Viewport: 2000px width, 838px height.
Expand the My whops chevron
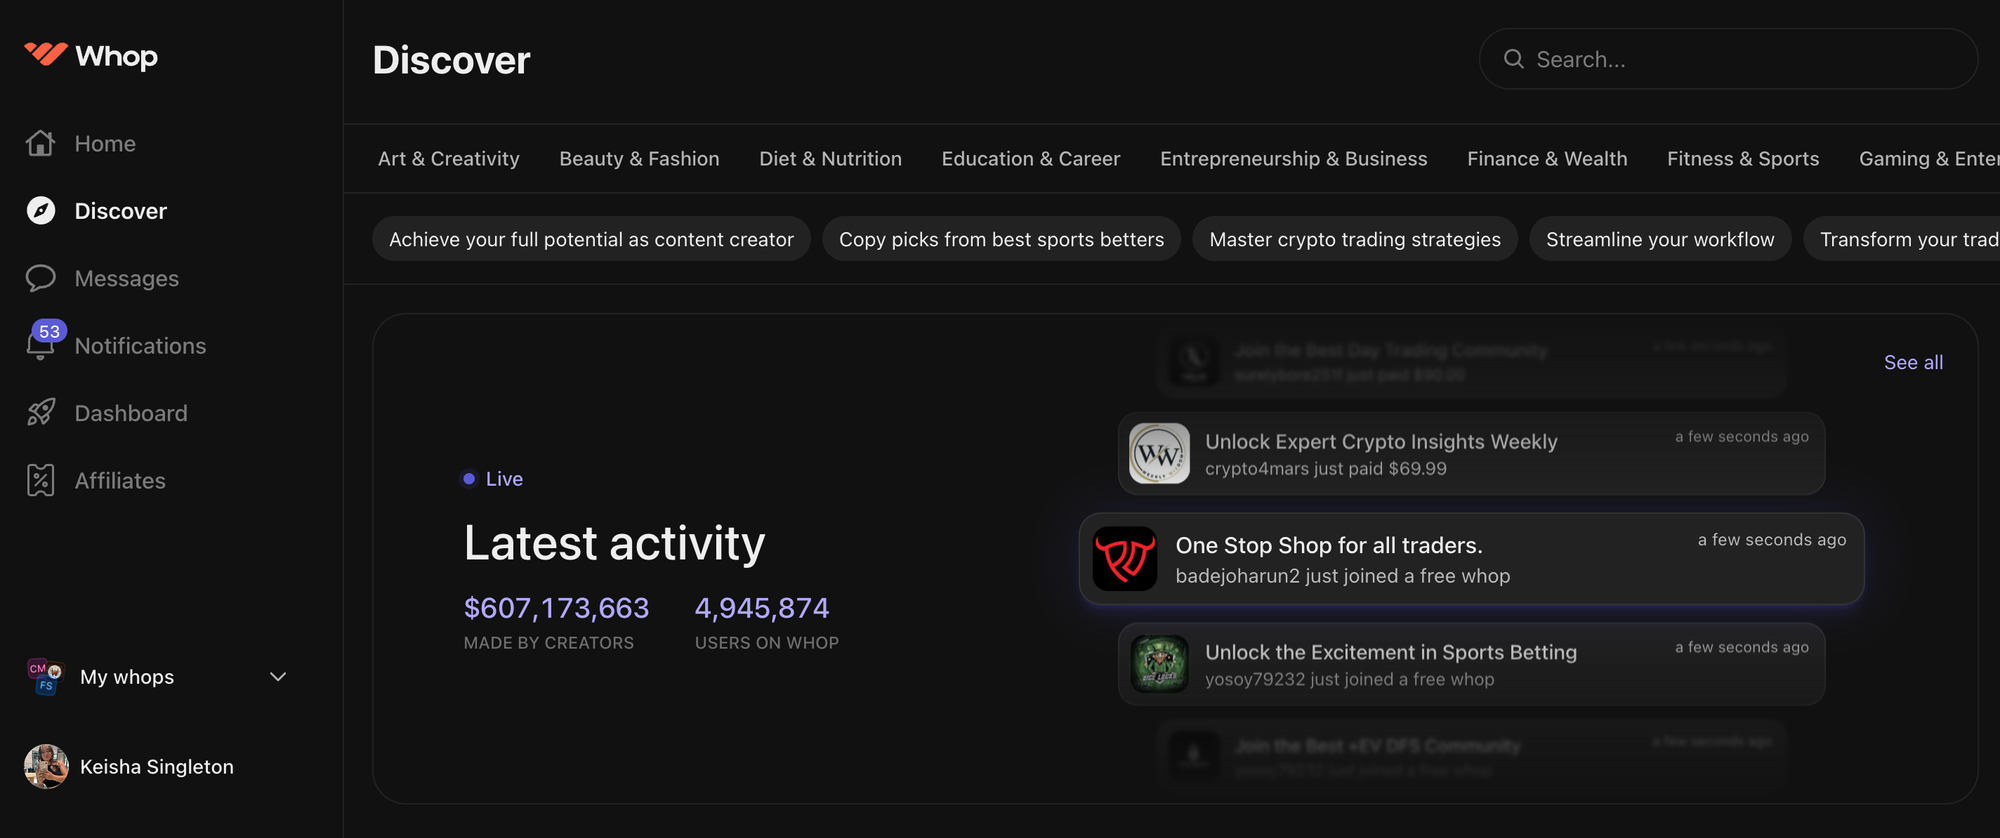pos(278,677)
